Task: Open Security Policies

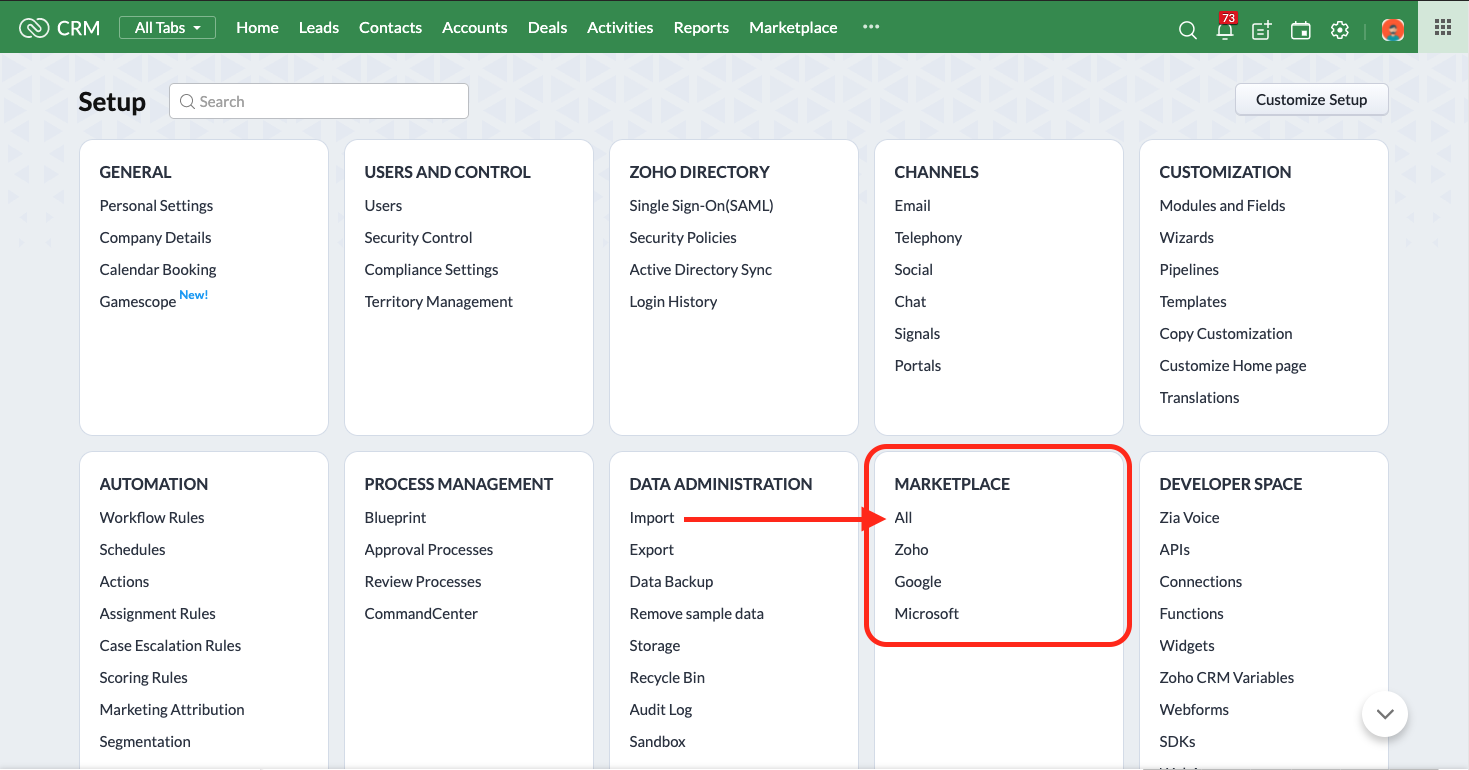Action: 683,238
